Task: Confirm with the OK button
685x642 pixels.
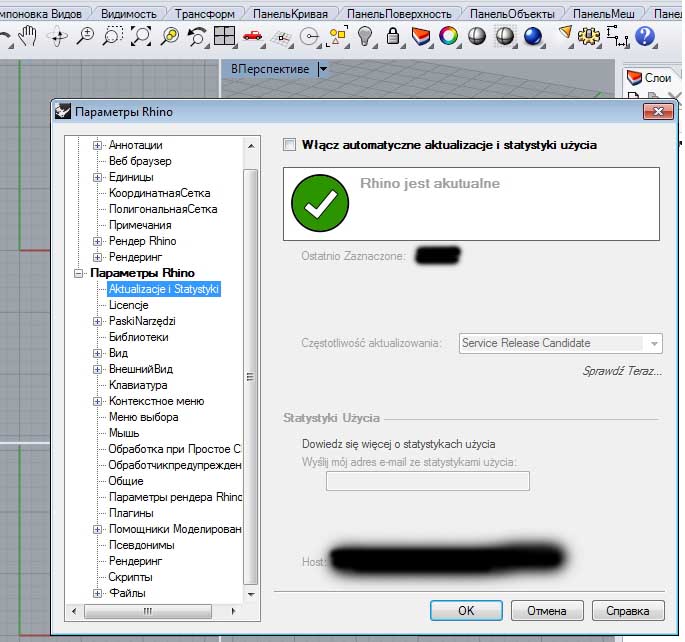Action: [x=466, y=611]
